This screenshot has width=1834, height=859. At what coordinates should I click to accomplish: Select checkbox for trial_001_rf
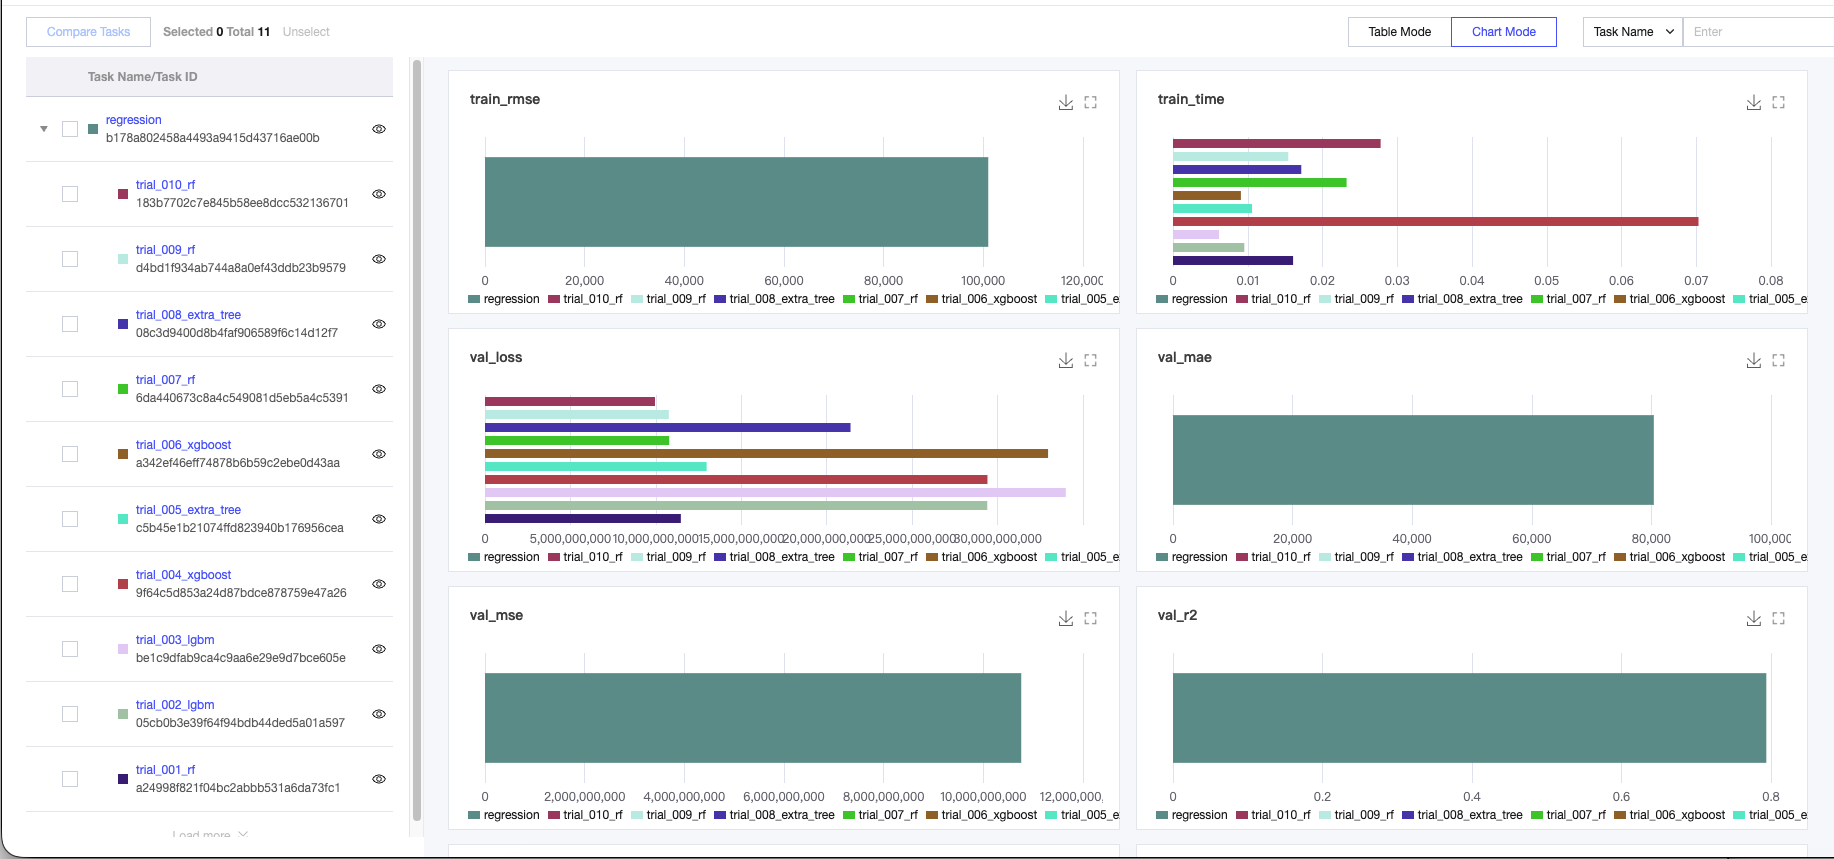[70, 779]
